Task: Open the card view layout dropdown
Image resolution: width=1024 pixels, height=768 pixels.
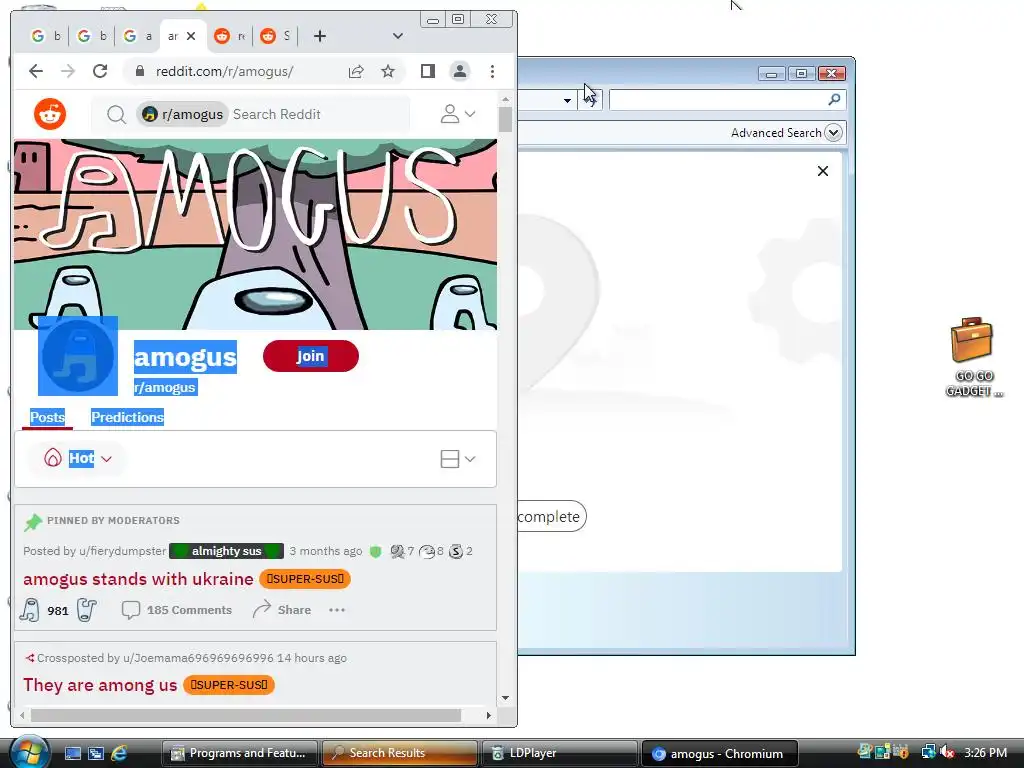Action: (x=457, y=459)
